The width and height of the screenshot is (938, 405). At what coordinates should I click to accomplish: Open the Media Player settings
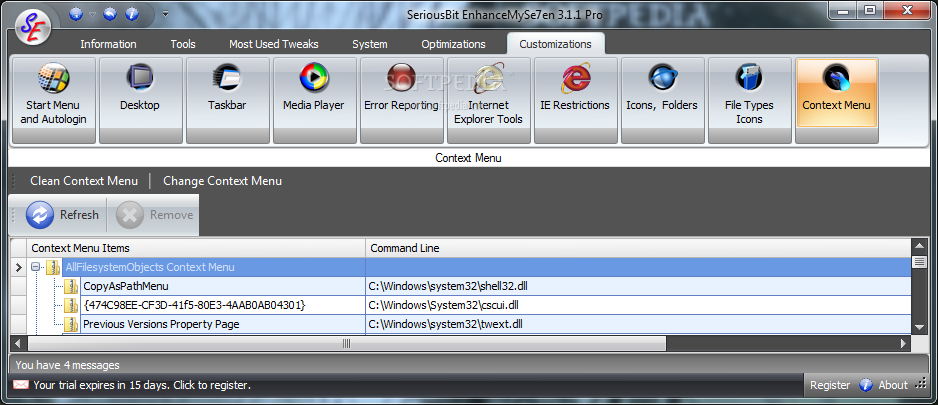pyautogui.click(x=315, y=101)
